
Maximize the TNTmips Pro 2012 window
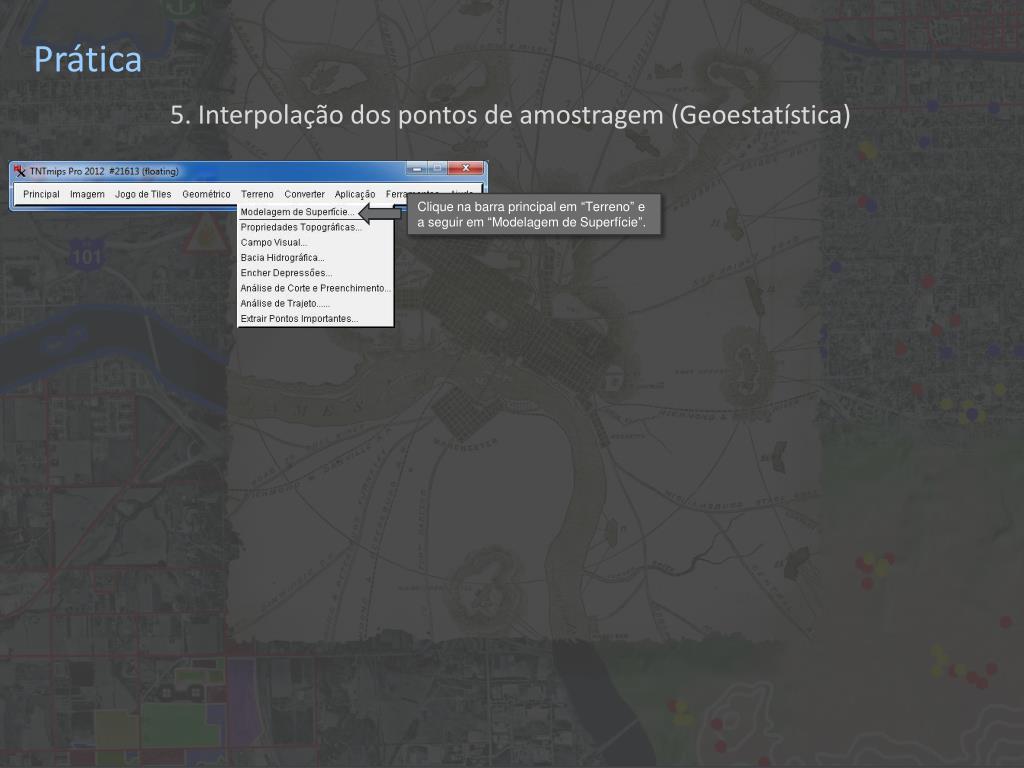(438, 168)
